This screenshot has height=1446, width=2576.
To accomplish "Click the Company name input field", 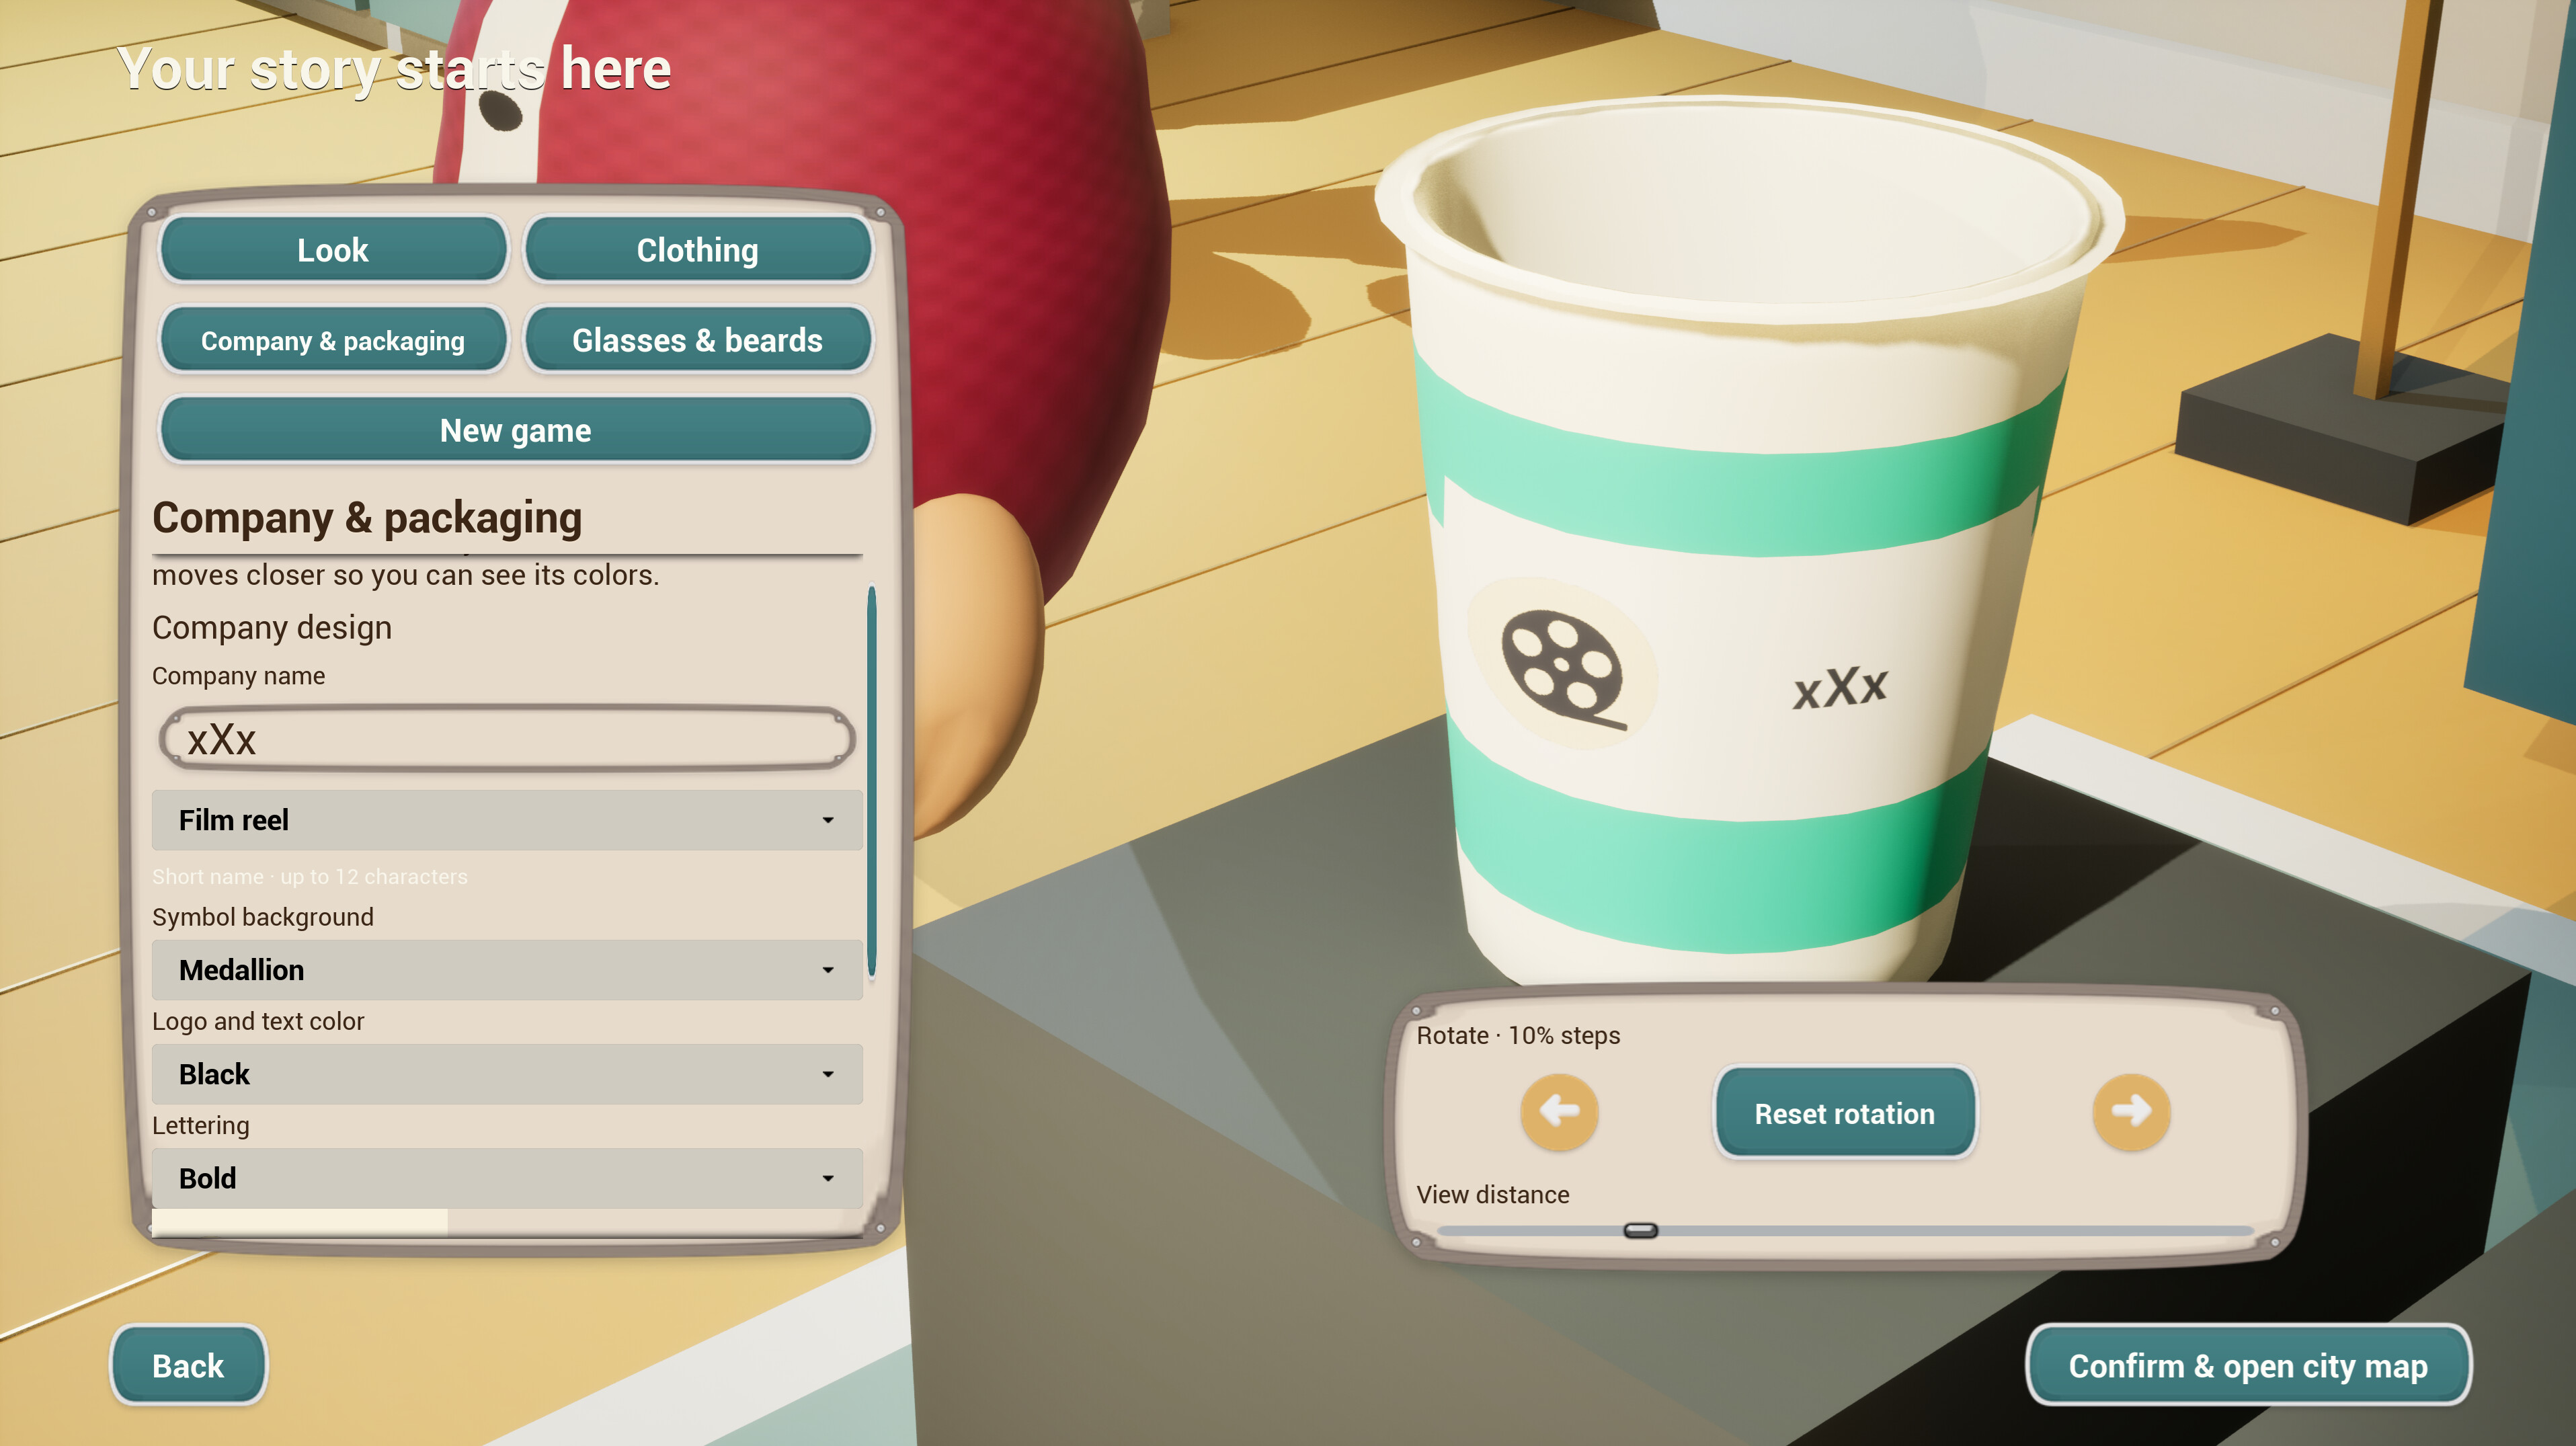I will 507,739.
